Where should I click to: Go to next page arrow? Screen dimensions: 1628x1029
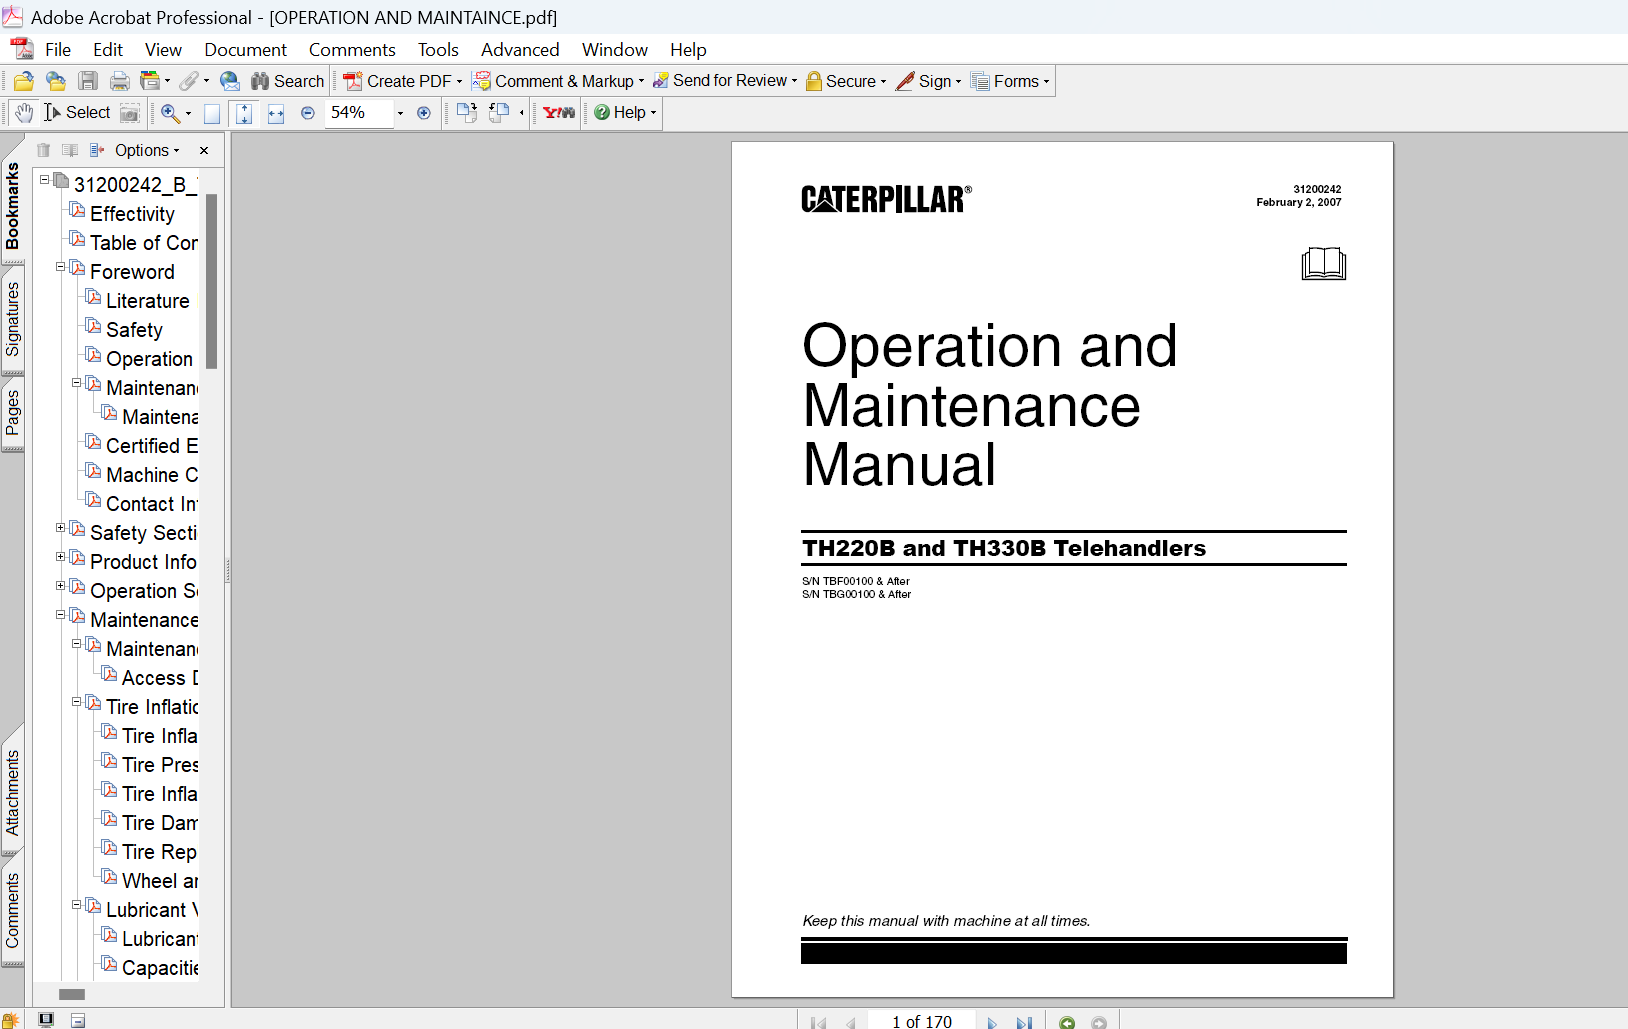(x=992, y=1023)
